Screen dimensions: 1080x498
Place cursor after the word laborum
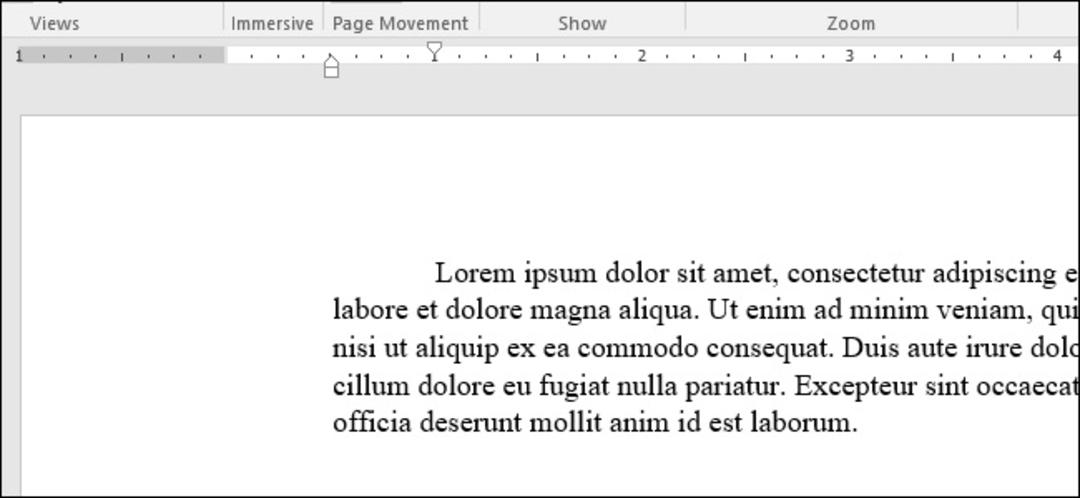coord(860,423)
